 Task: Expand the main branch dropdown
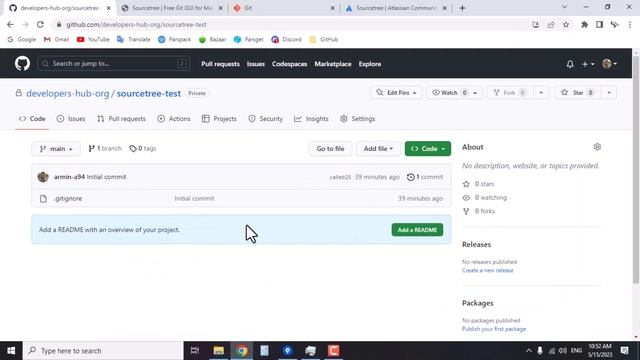pyautogui.click(x=56, y=149)
